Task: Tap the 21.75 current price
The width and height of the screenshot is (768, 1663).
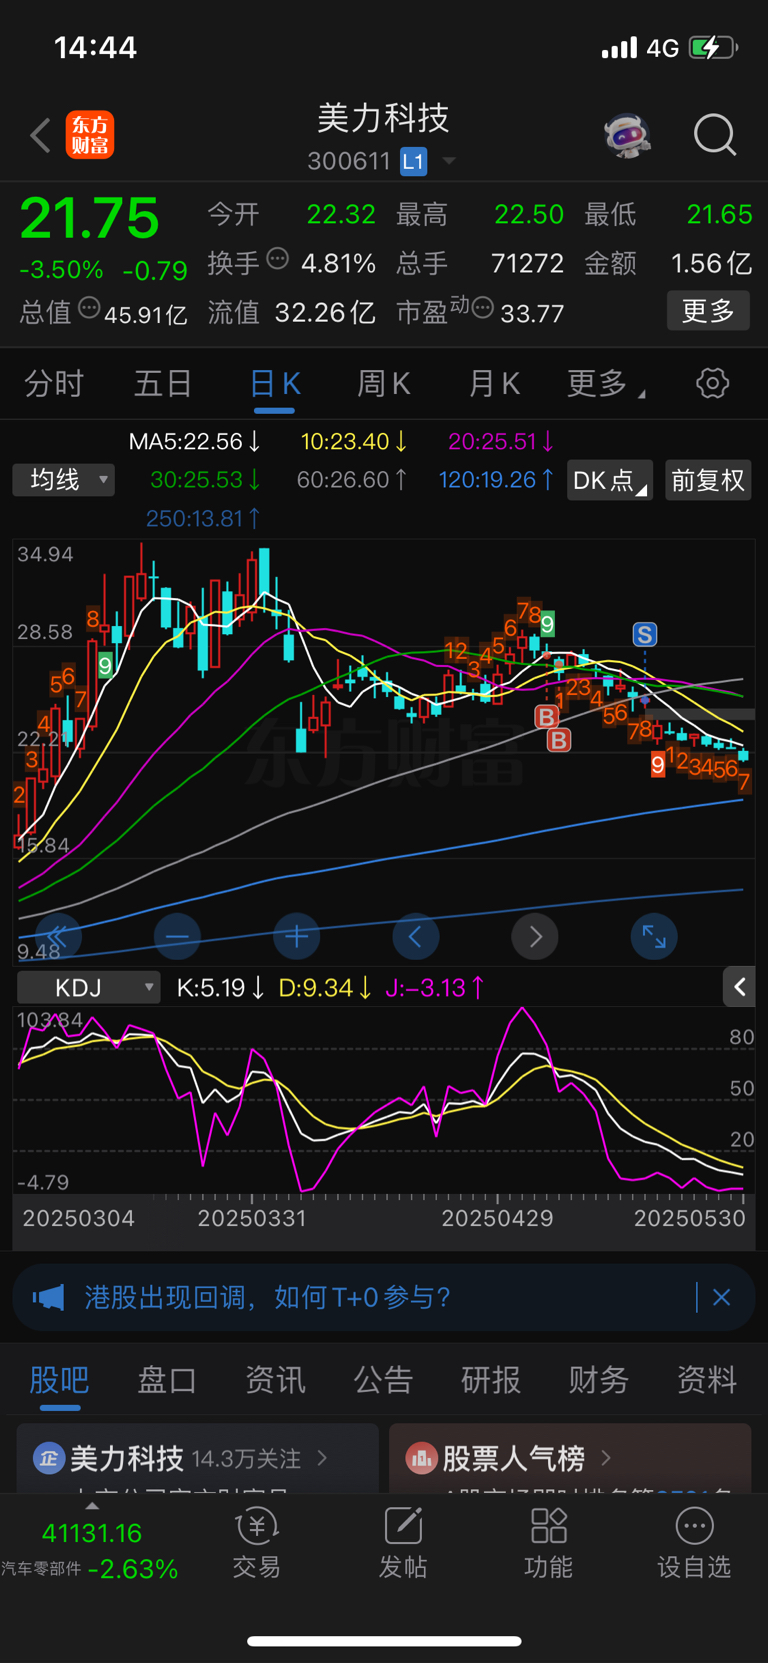Action: (90, 218)
